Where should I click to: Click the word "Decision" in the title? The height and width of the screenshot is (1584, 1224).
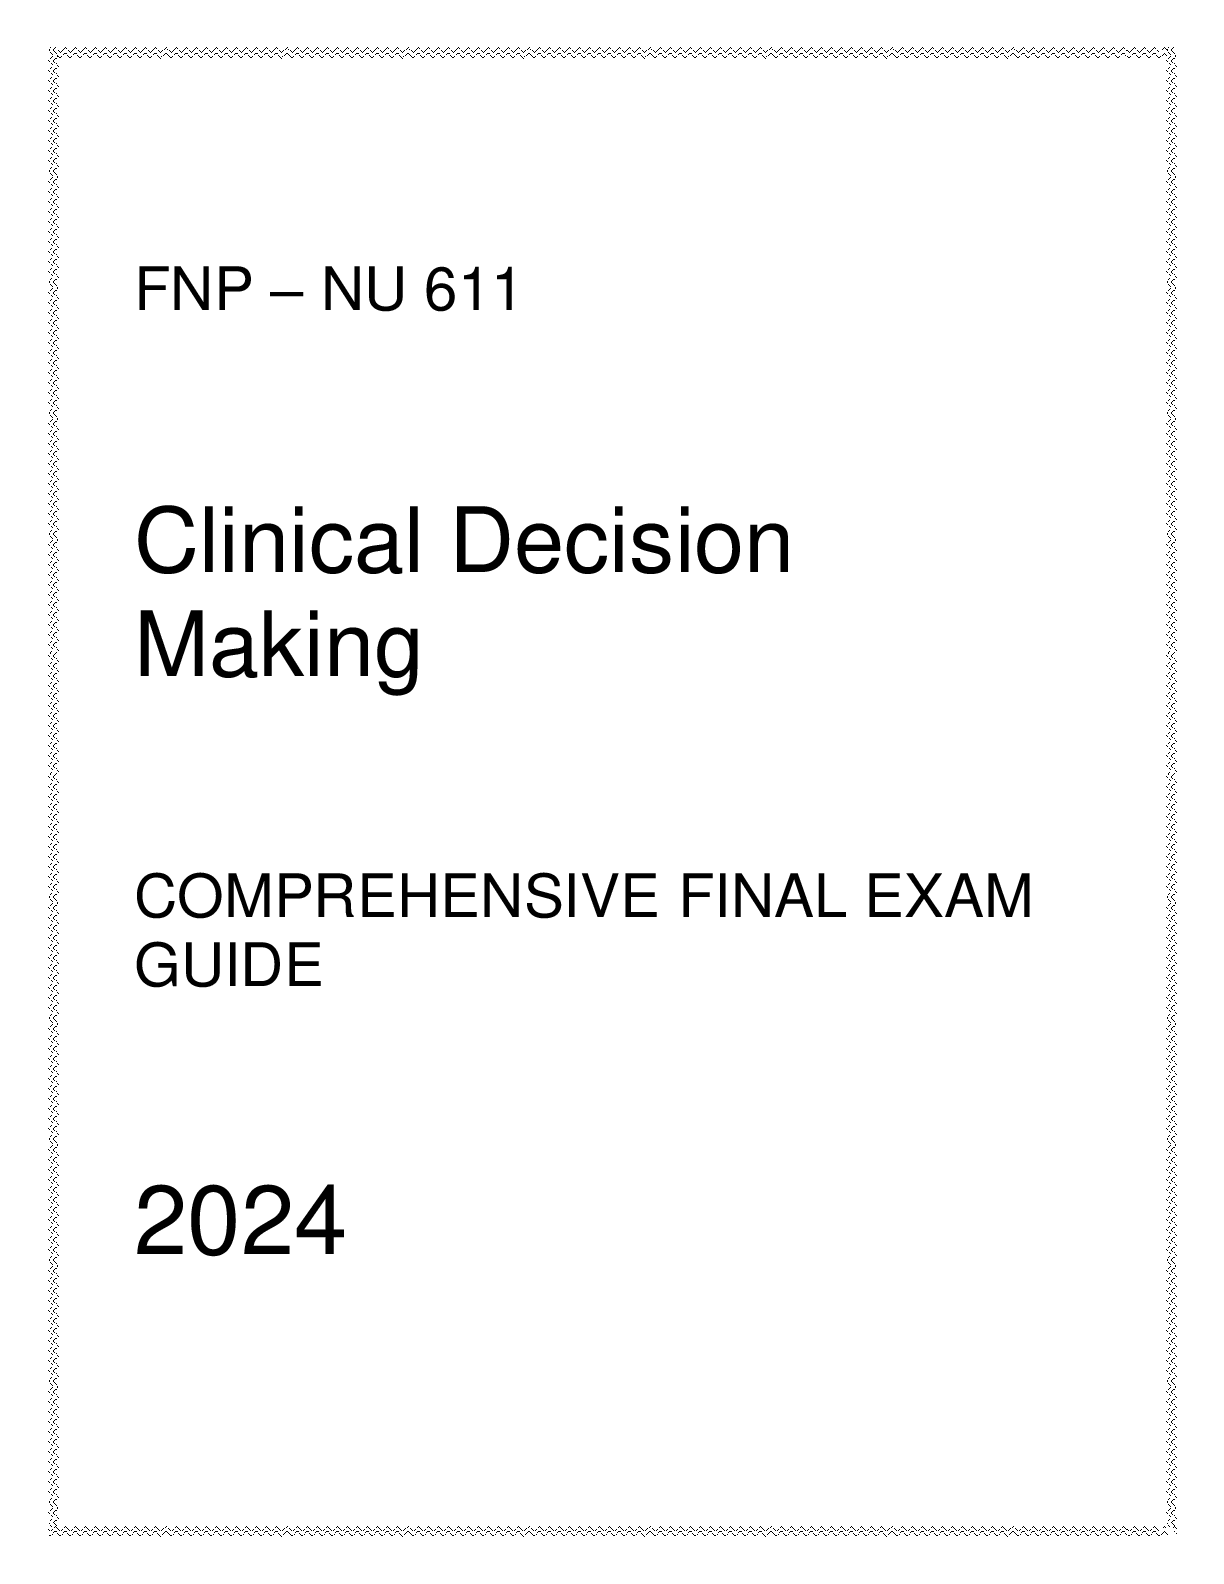pos(621,541)
